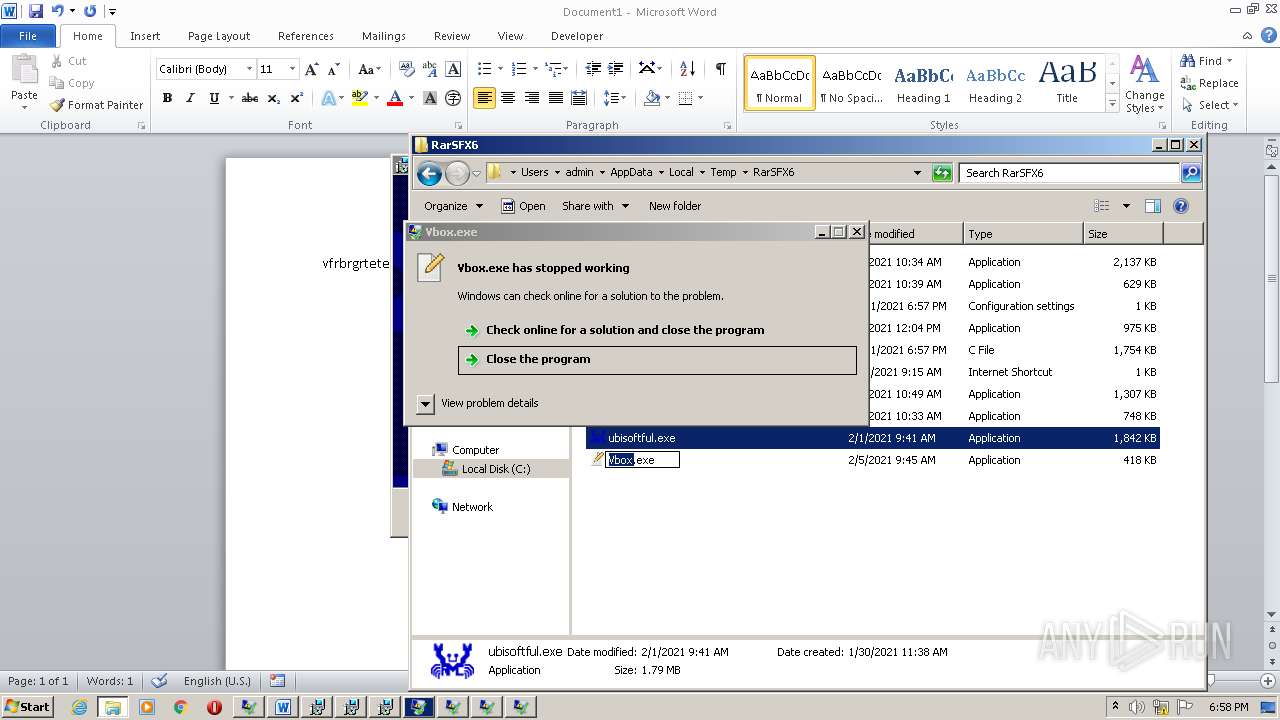The width and height of the screenshot is (1280, 720).
Task: Toggle Show/Hide paragraph marks
Action: 720,69
